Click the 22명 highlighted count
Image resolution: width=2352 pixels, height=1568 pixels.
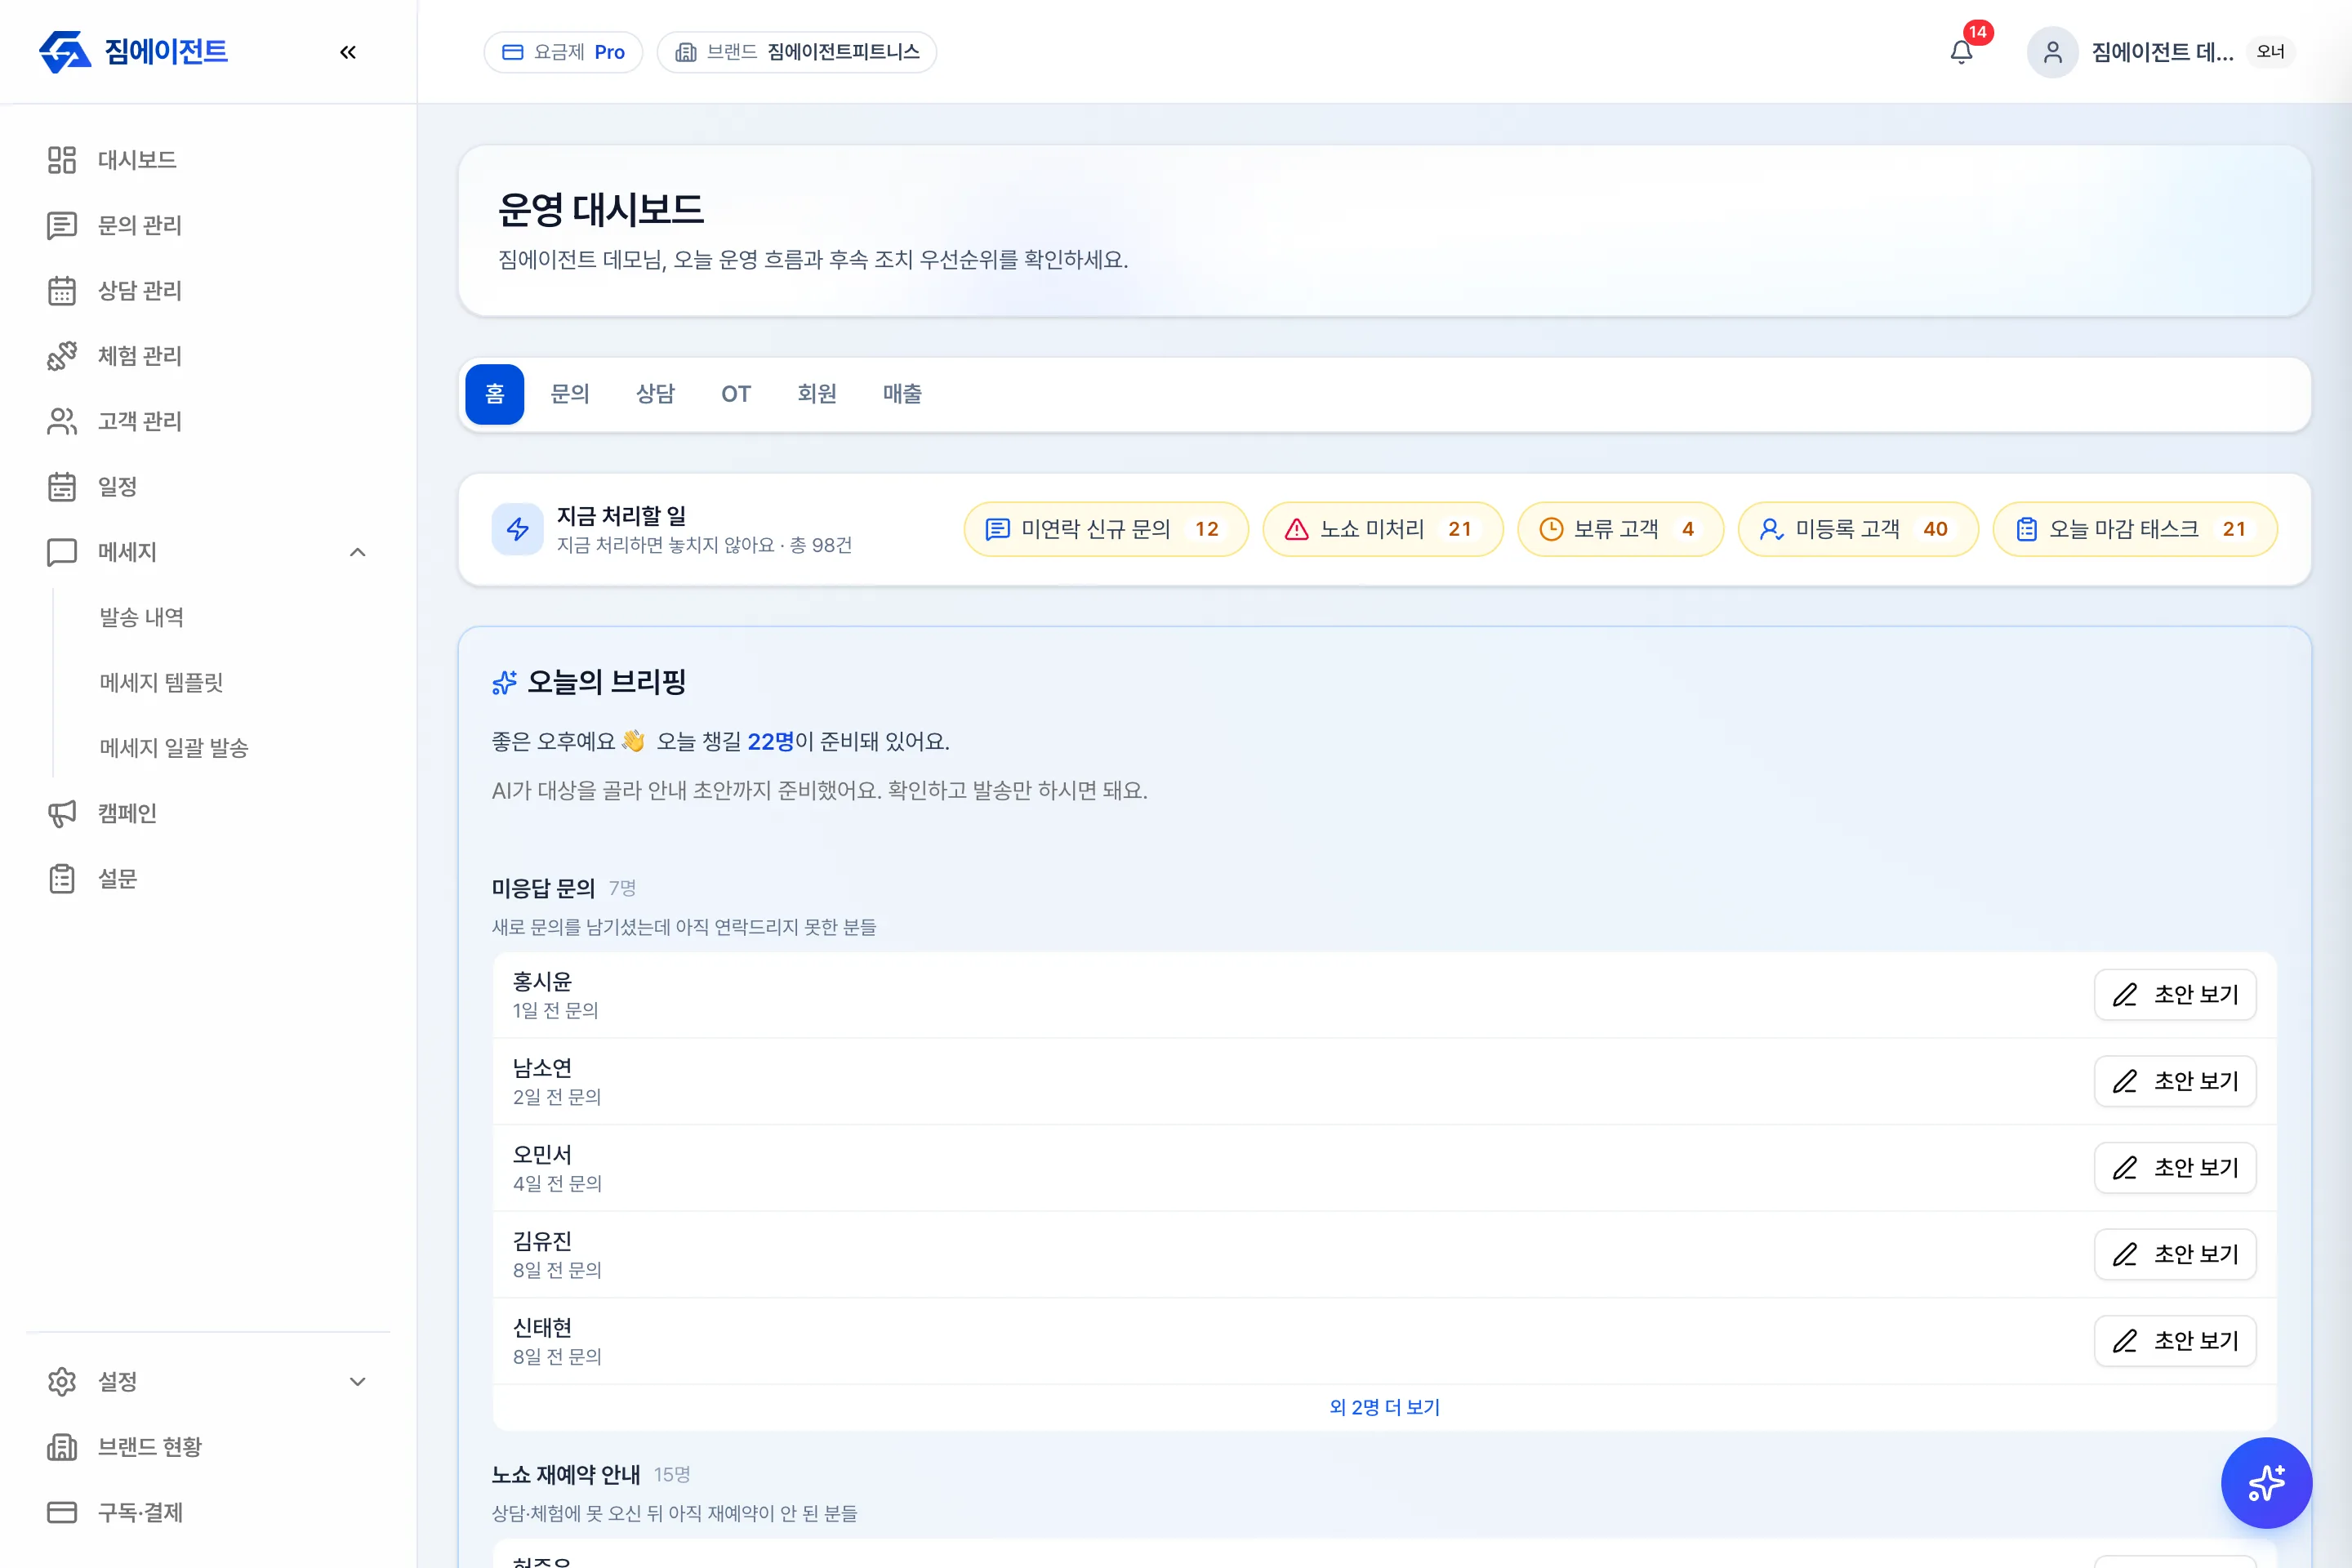tap(771, 742)
